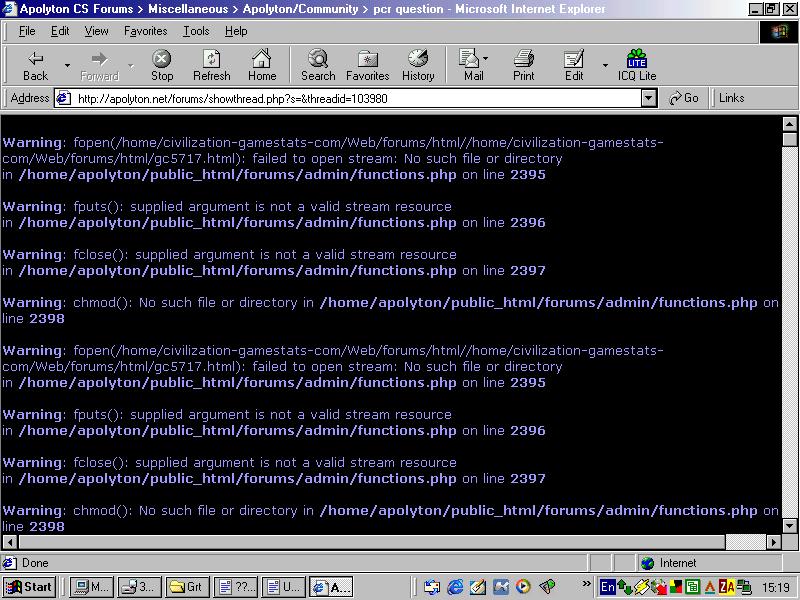Image resolution: width=800 pixels, height=600 pixels.
Task: Click the Go button
Action: [x=683, y=98]
